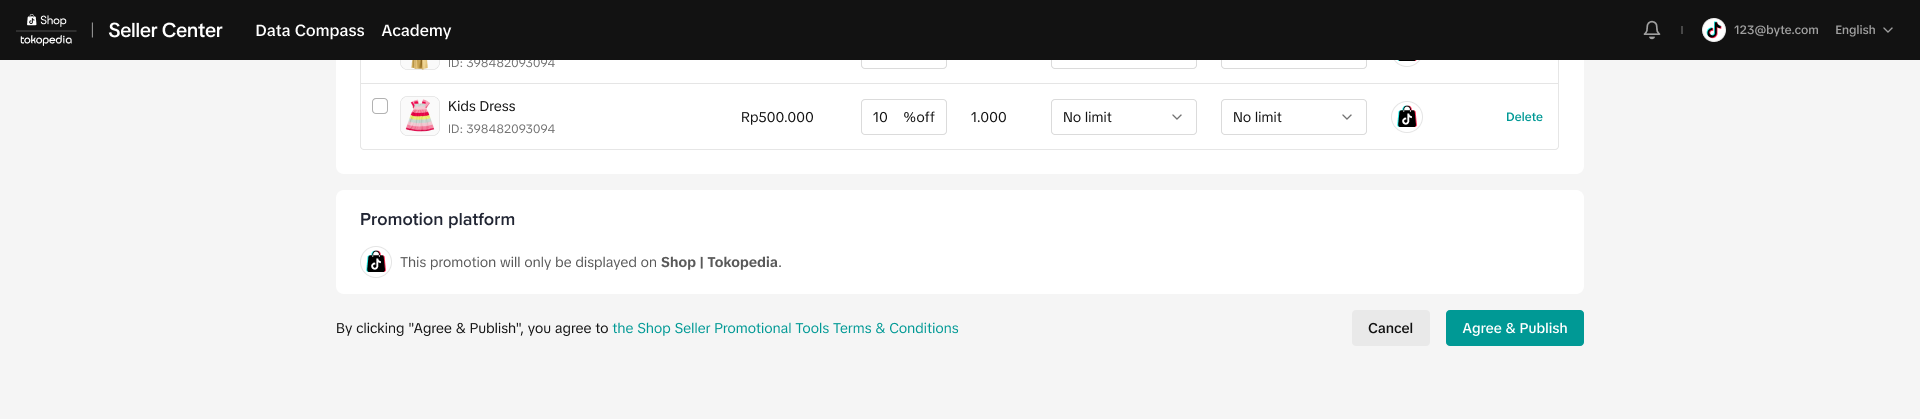Tick the Kids Dress checkbox
This screenshot has height=419, width=1920.
380,106
